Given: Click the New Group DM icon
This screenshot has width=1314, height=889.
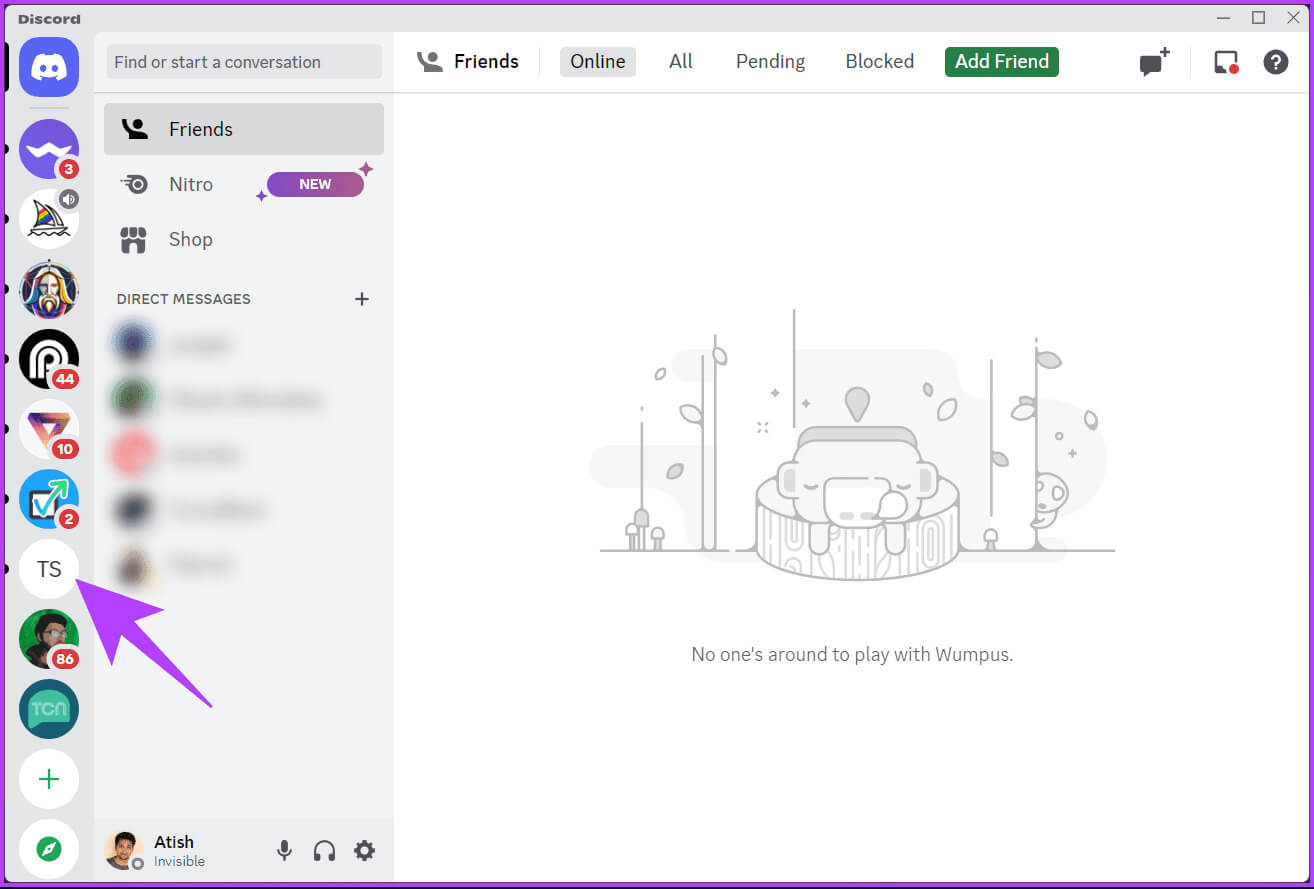Looking at the screenshot, I should coord(1154,62).
